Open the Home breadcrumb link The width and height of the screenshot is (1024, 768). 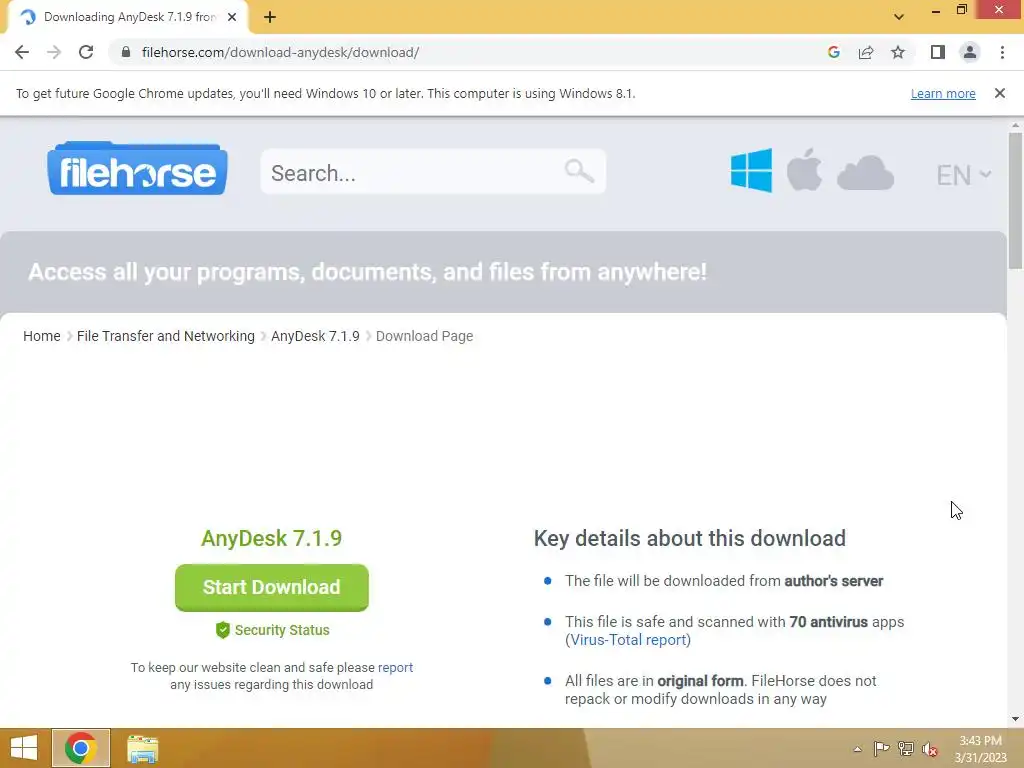(42, 336)
